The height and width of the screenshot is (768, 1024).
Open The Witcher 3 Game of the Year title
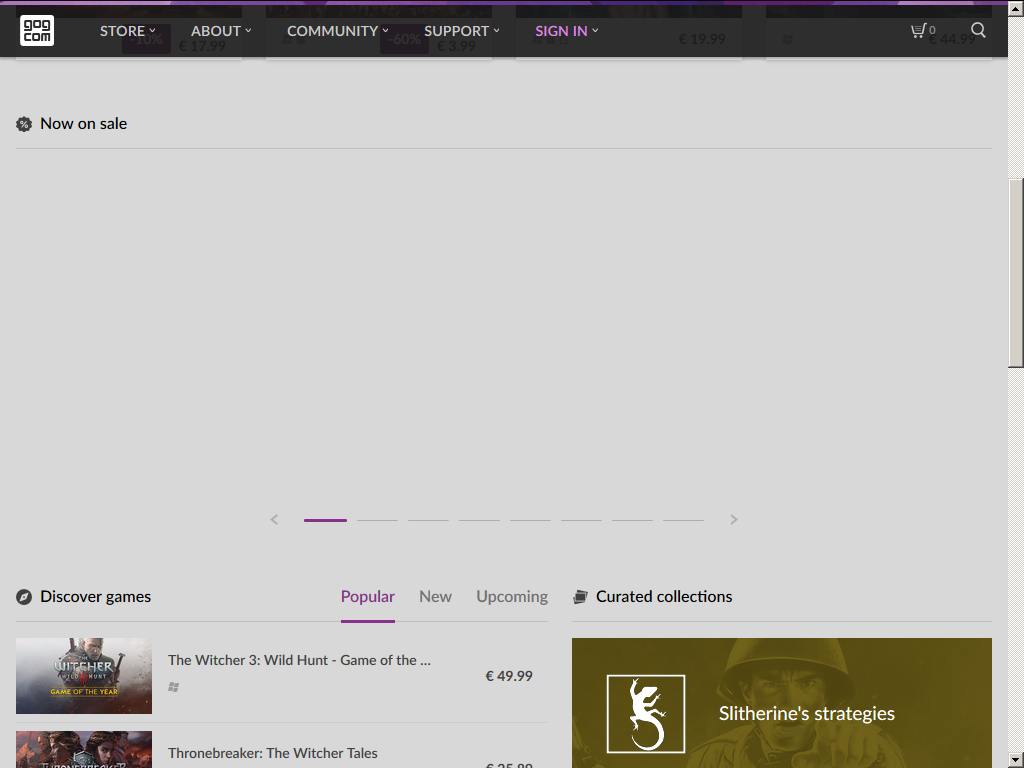click(x=299, y=660)
